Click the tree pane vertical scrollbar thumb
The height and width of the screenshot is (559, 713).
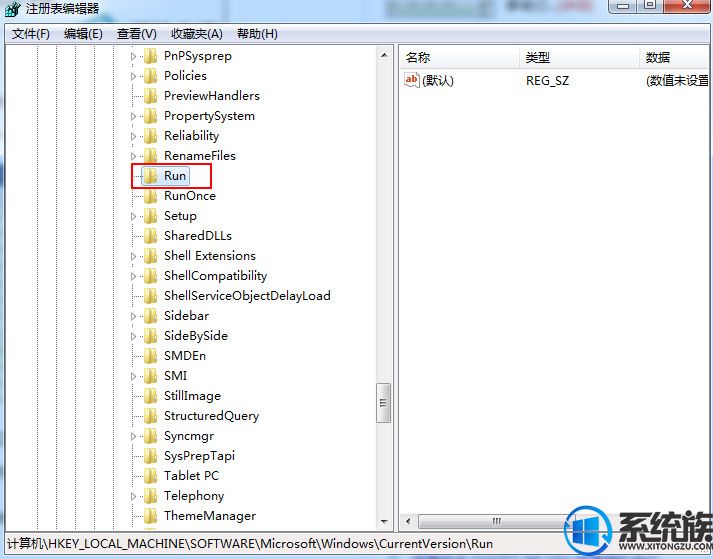click(384, 403)
